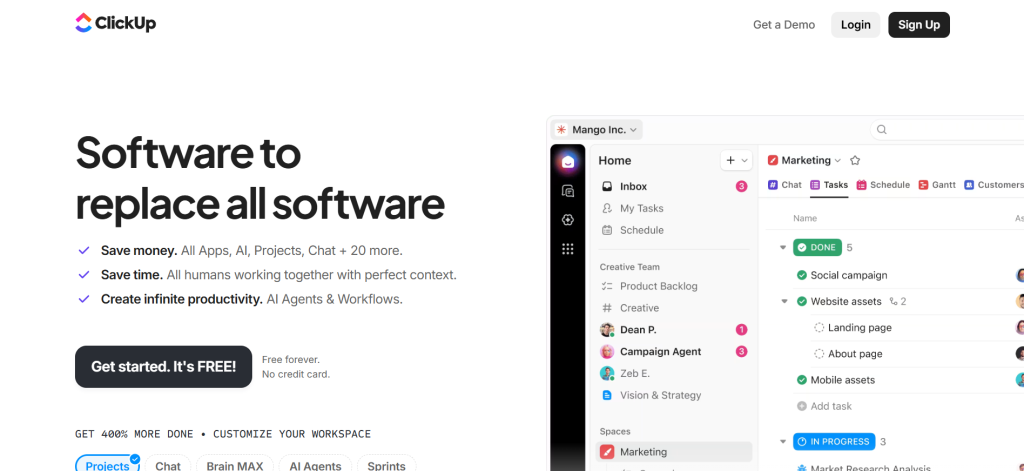Click the Get a Demo link
Image resolution: width=1024 pixels, height=471 pixels.
tap(783, 25)
